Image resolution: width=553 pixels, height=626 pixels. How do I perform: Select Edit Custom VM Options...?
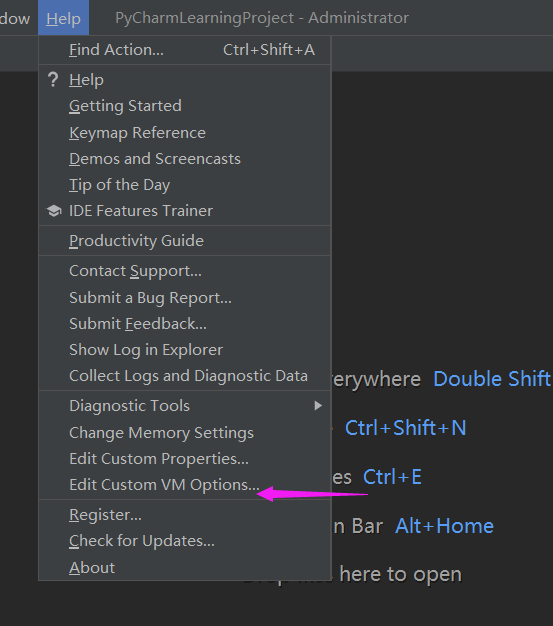[184, 485]
